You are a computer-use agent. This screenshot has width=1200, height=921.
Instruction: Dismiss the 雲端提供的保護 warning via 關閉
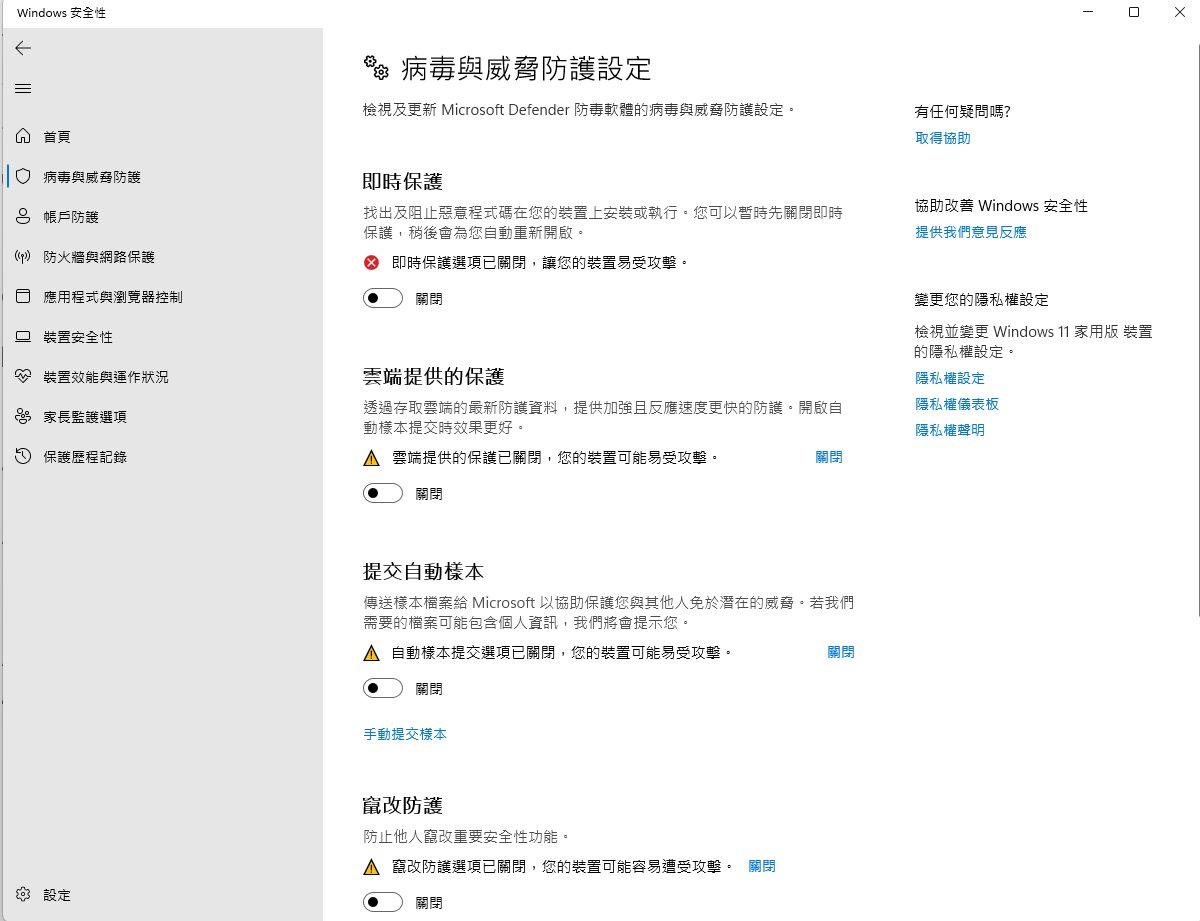point(829,457)
